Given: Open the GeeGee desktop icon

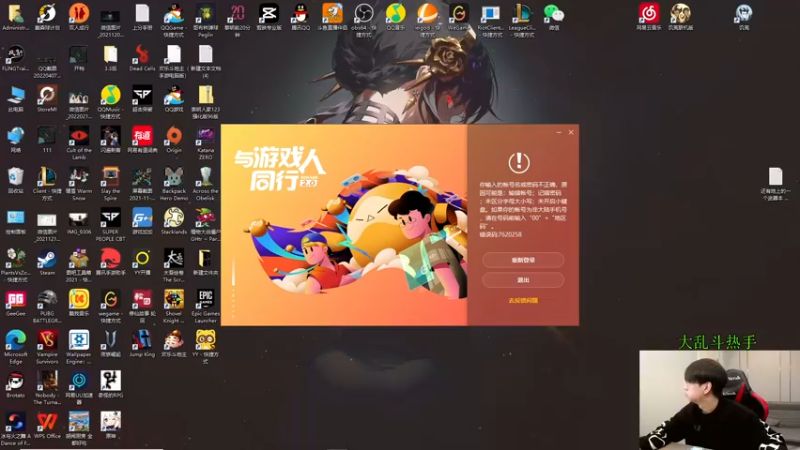Looking at the screenshot, I should (15, 304).
